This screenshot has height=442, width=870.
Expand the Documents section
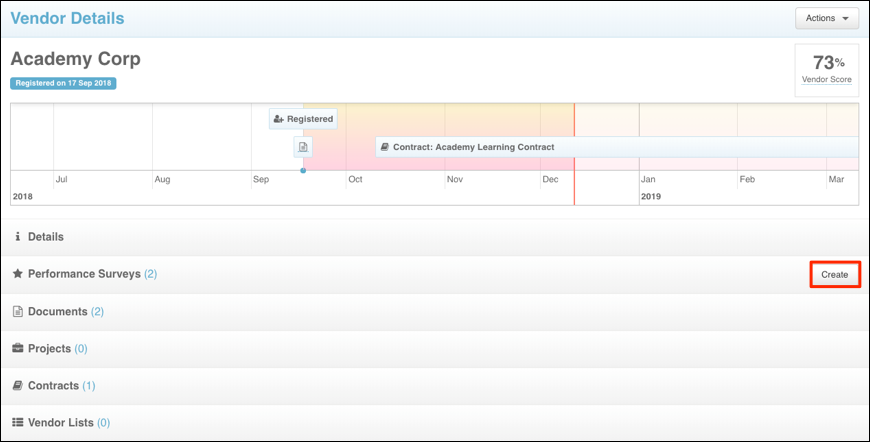[x=58, y=312]
